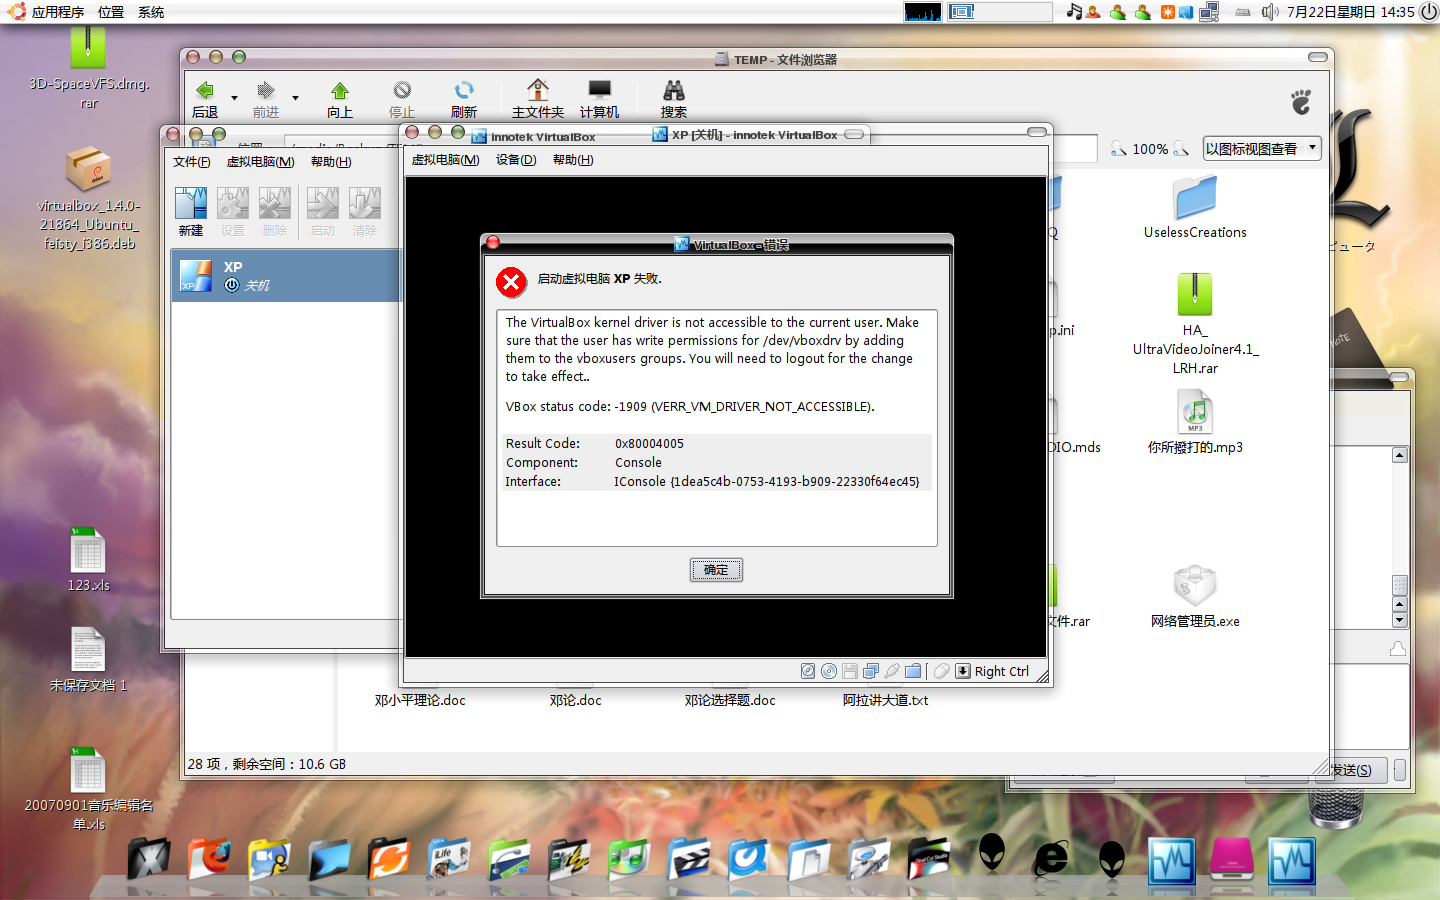This screenshot has width=1440, height=900.
Task: Launch the Internet Explorer icon in the dock
Action: click(1051, 857)
